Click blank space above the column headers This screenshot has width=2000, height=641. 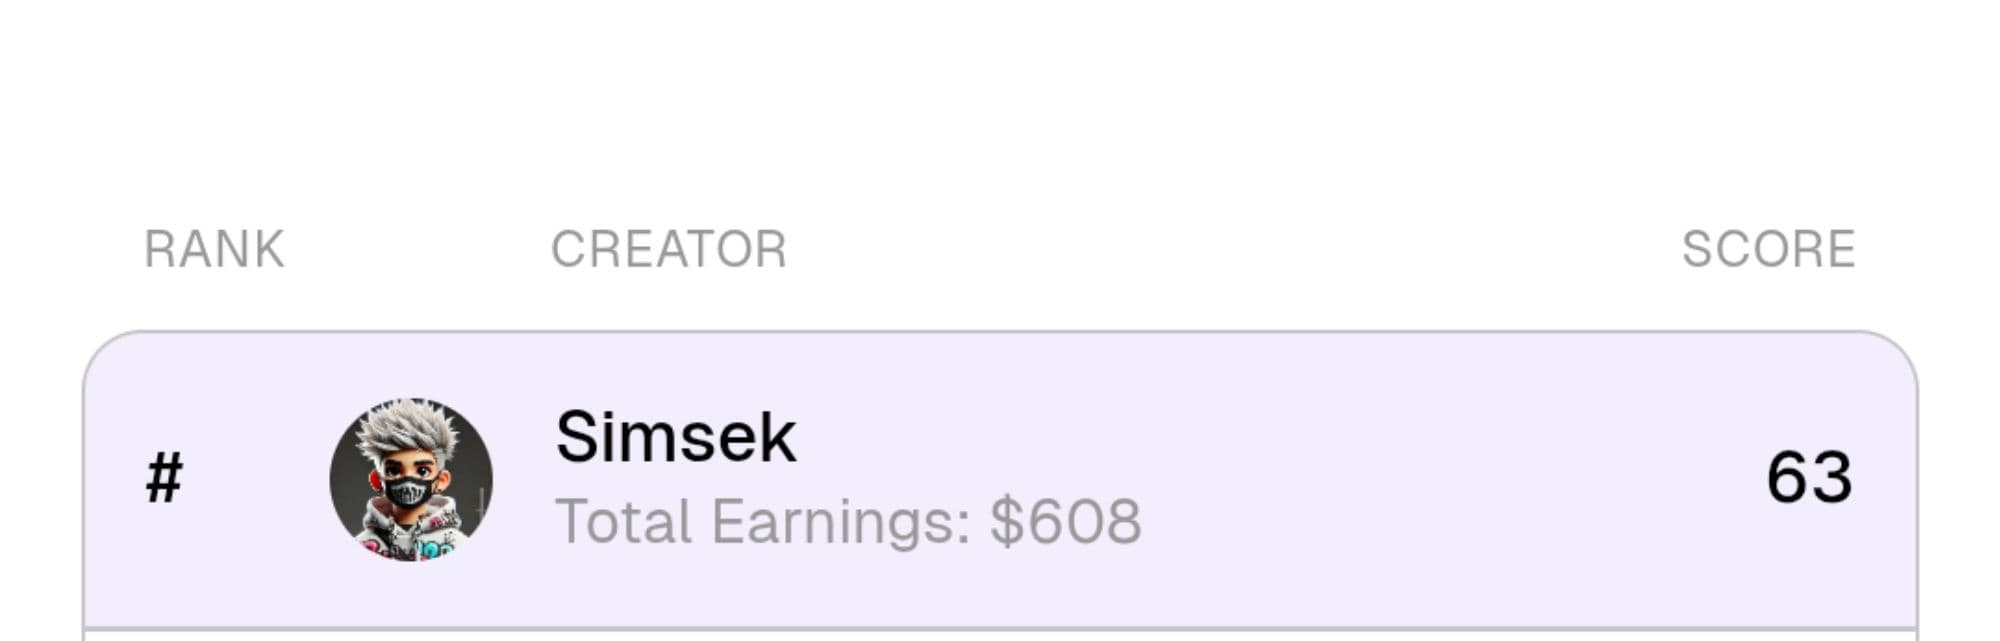pyautogui.click(x=1000, y=100)
